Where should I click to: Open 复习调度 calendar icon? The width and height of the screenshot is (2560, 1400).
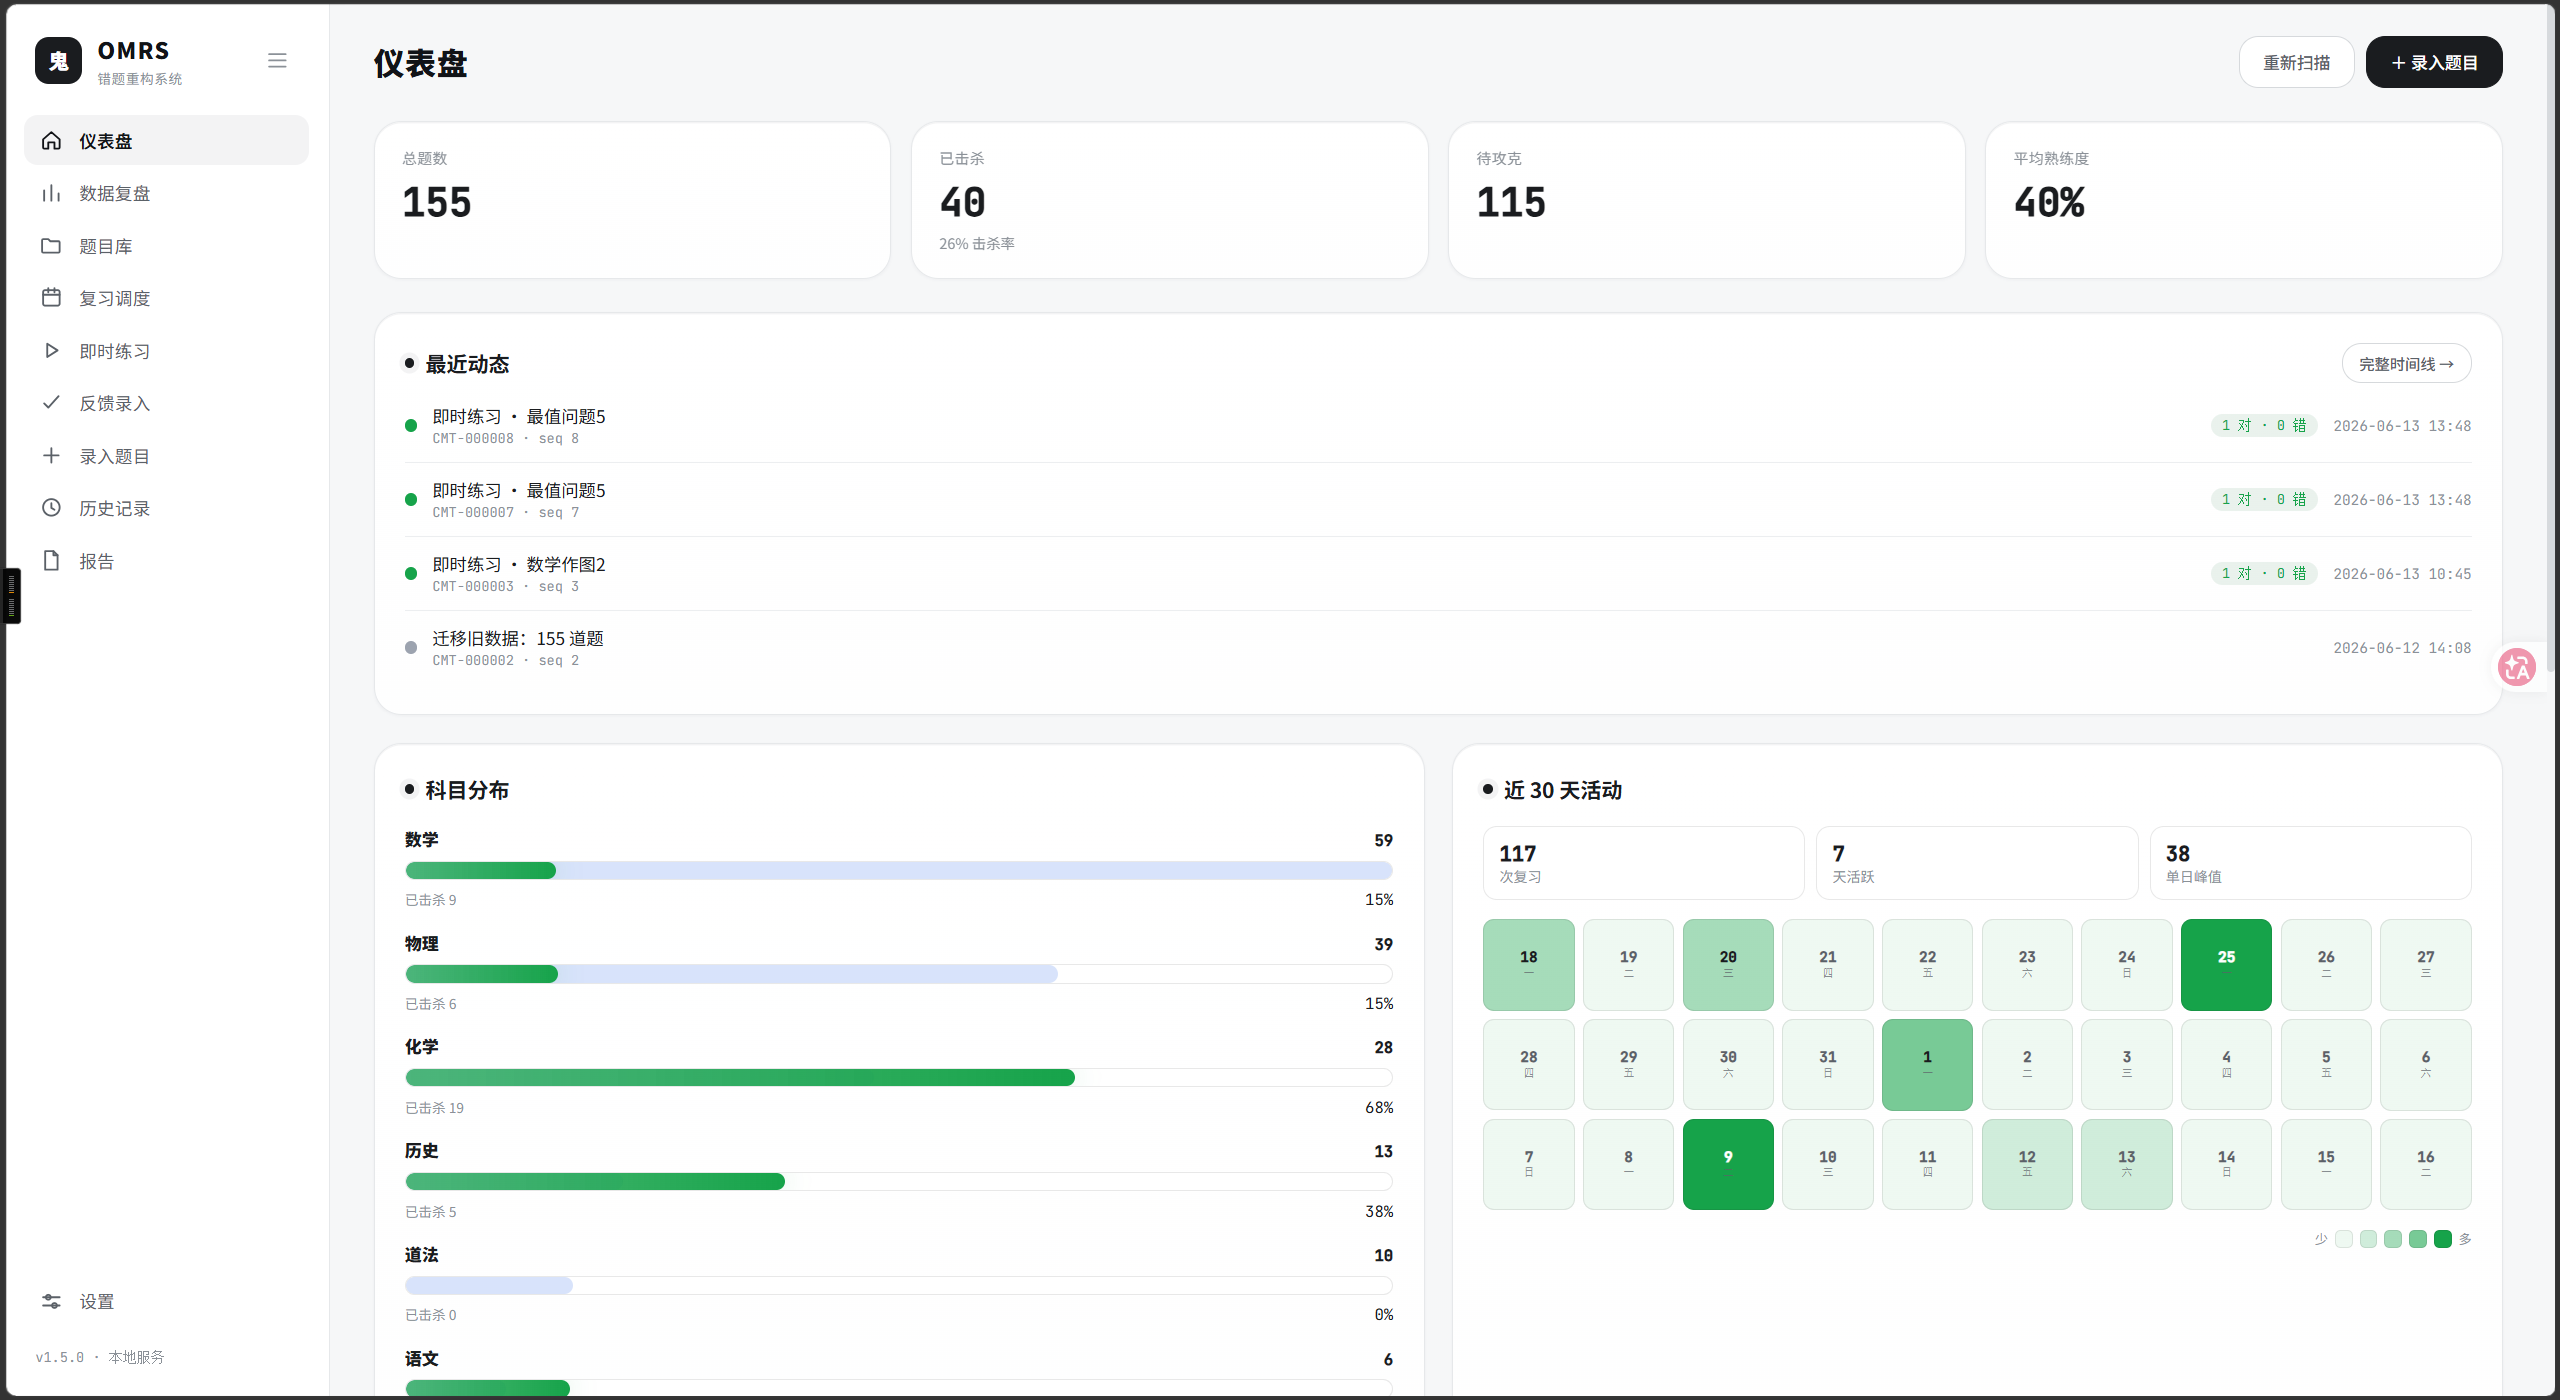click(51, 298)
